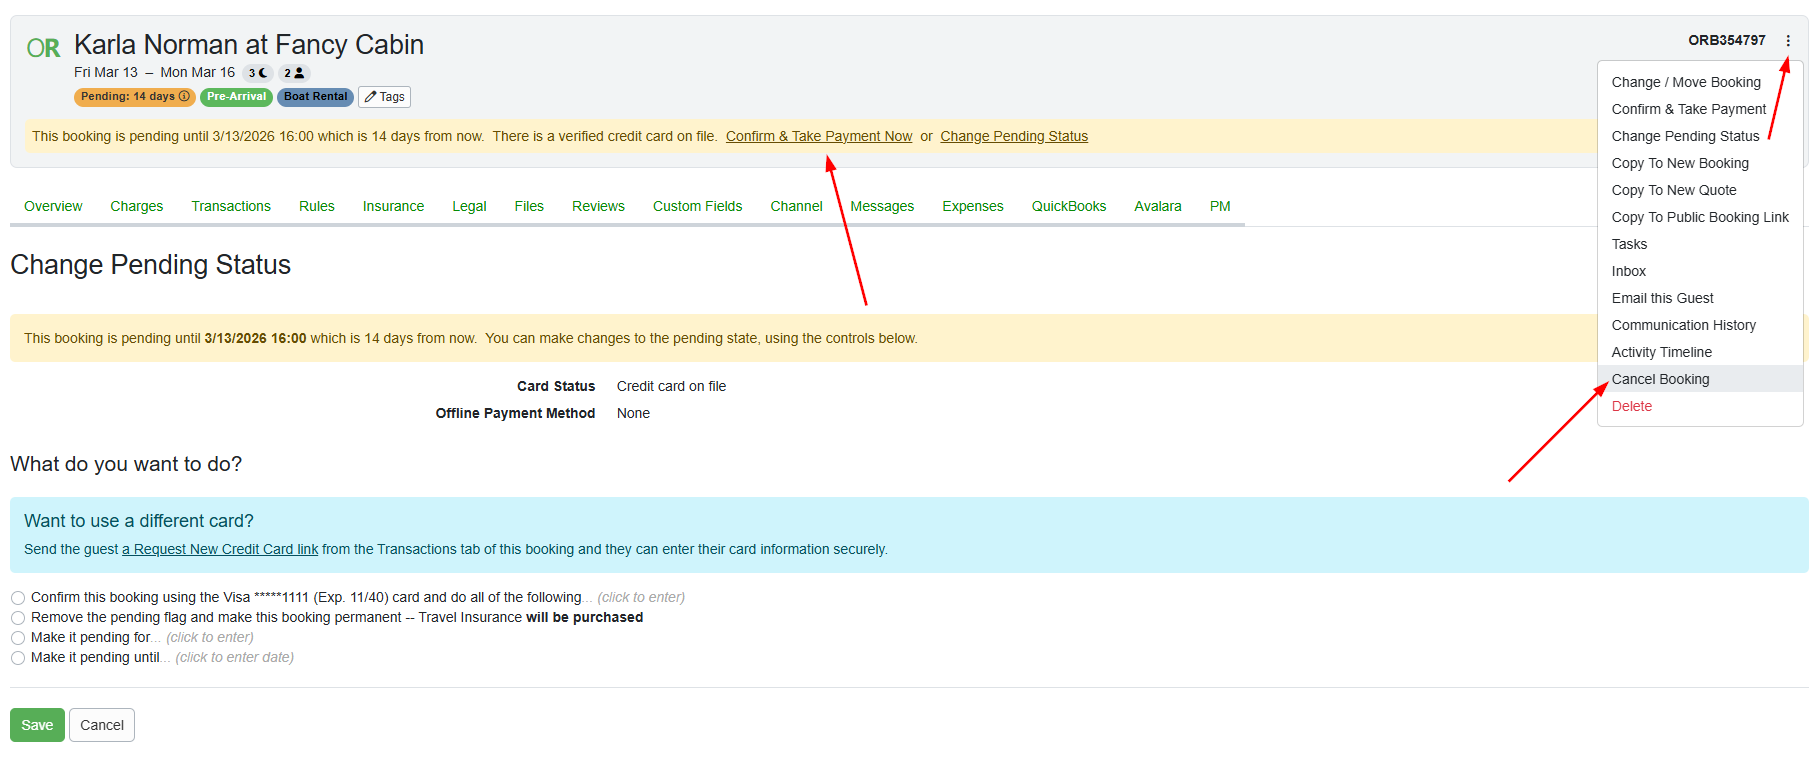This screenshot has height=758, width=1809.
Task: Switch to the Files tab
Action: (x=529, y=206)
